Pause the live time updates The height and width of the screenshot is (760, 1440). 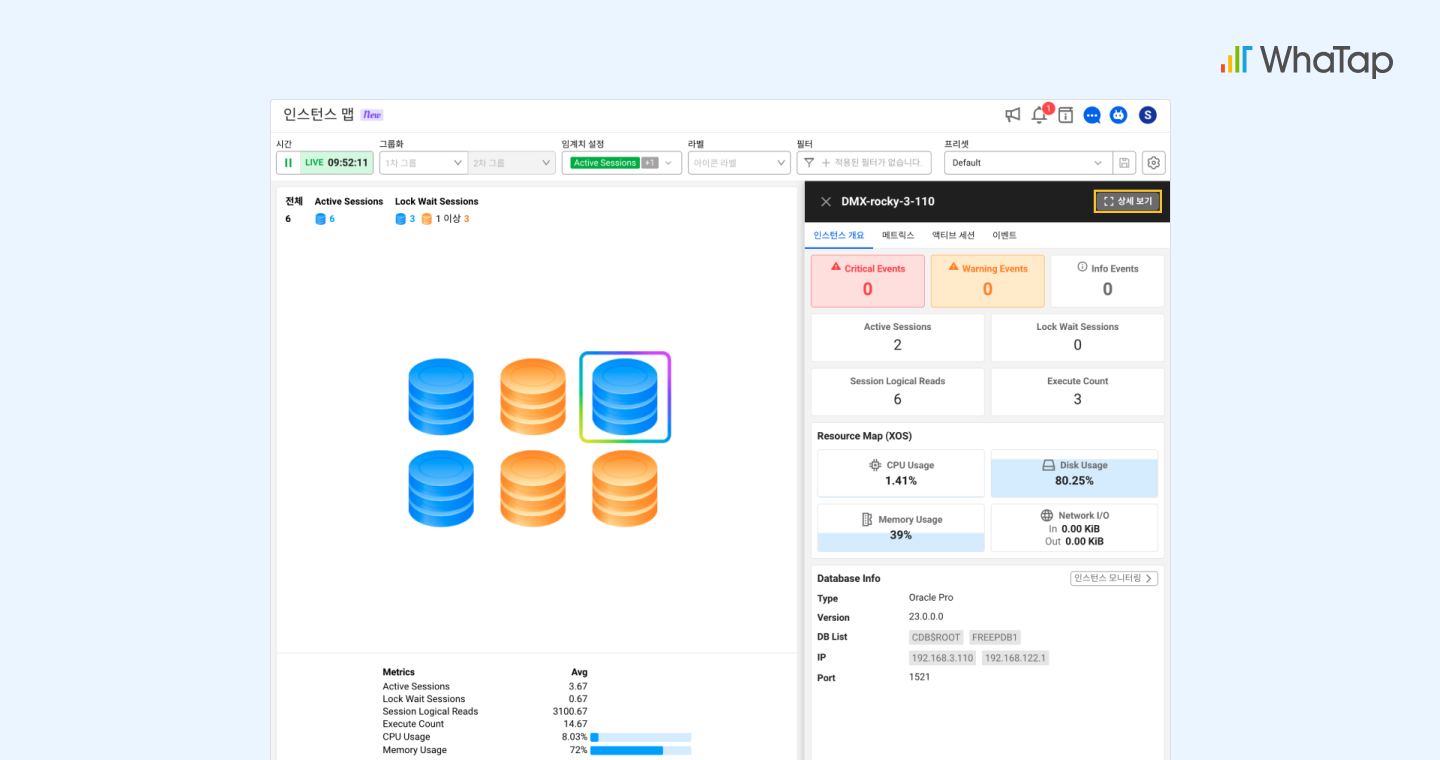[288, 163]
